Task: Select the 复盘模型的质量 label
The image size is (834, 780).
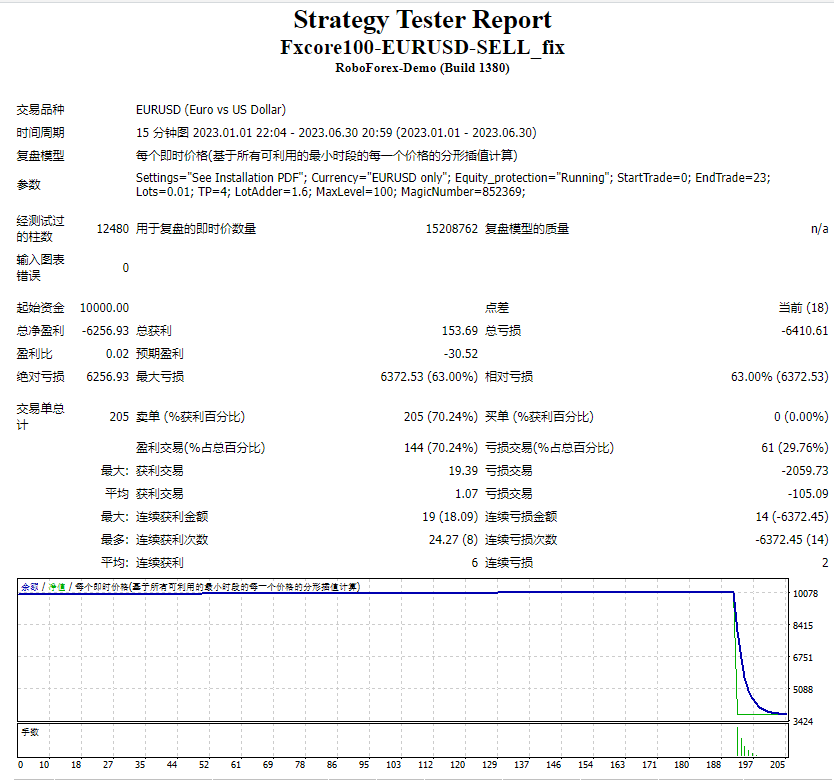Action: pyautogui.click(x=527, y=229)
